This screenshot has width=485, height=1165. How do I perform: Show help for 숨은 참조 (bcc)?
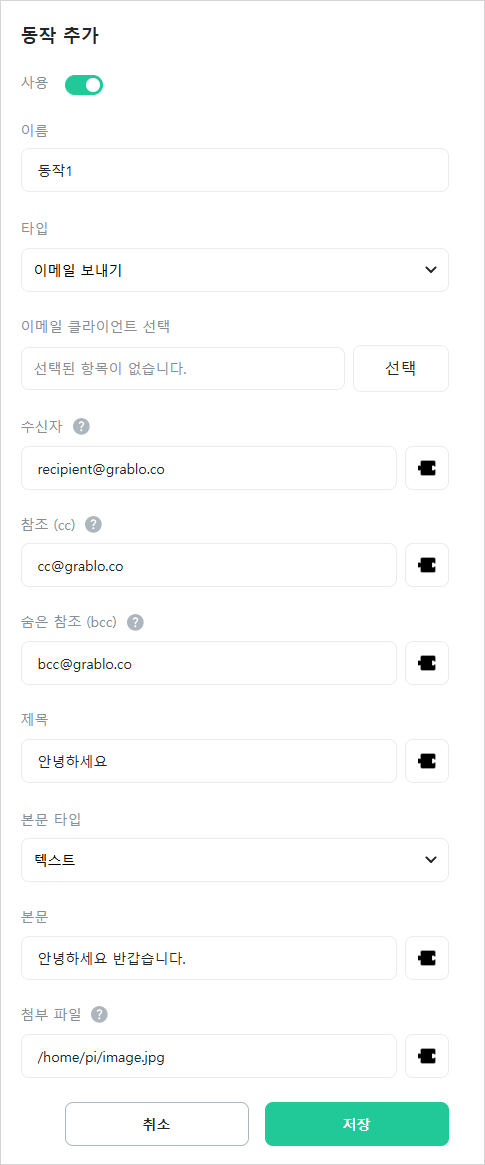pyautogui.click(x=135, y=622)
